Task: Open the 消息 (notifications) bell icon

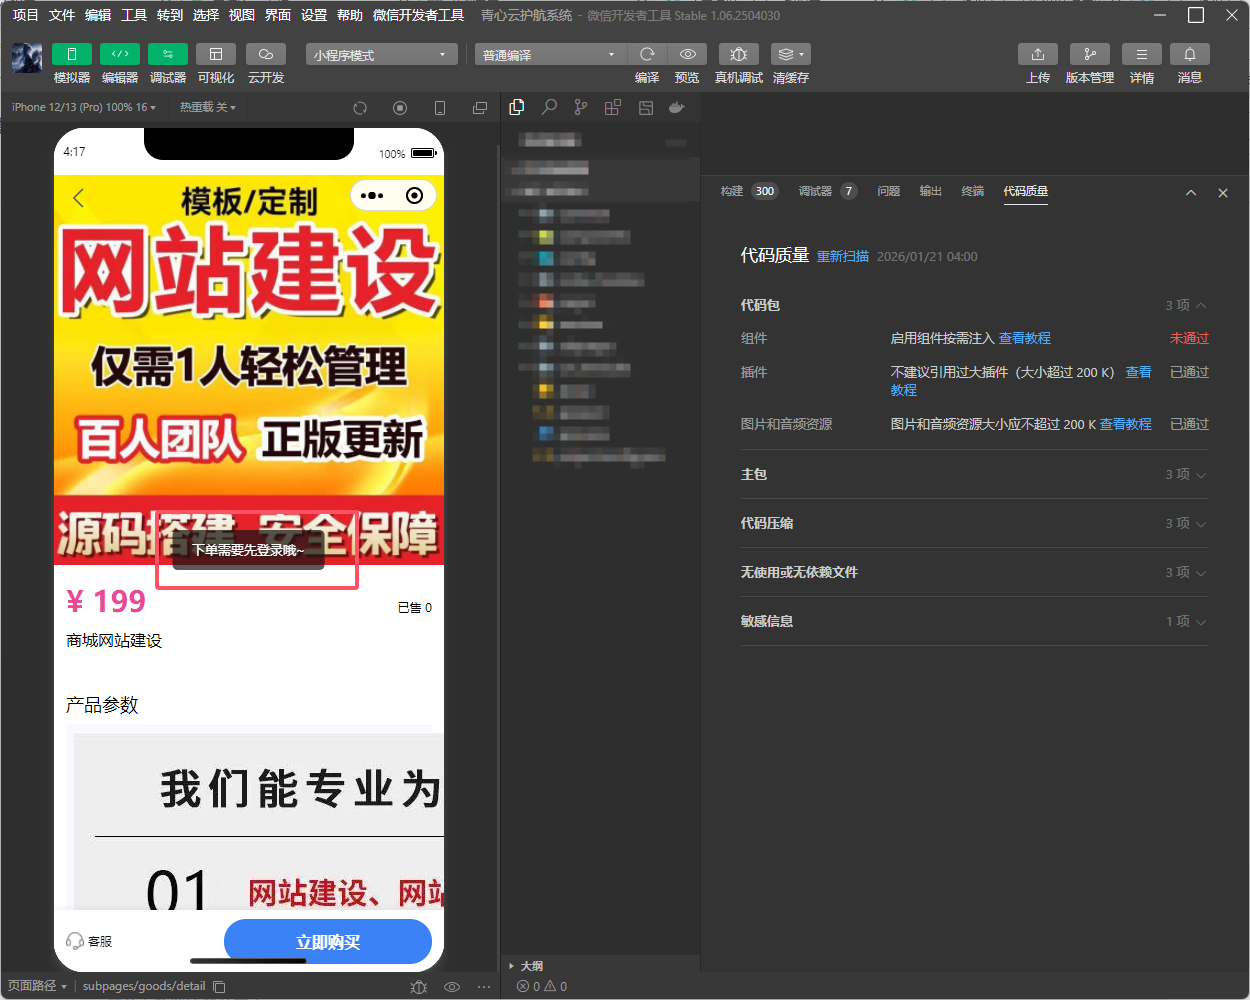Action: coord(1190,54)
